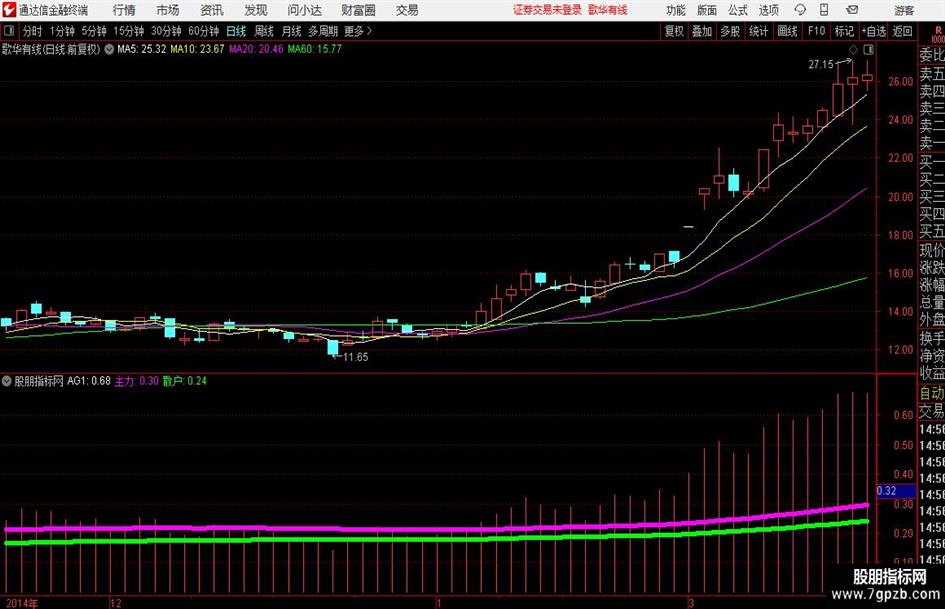The height and width of the screenshot is (609, 945).
Task: Open the mail envelope icon
Action: click(852, 10)
